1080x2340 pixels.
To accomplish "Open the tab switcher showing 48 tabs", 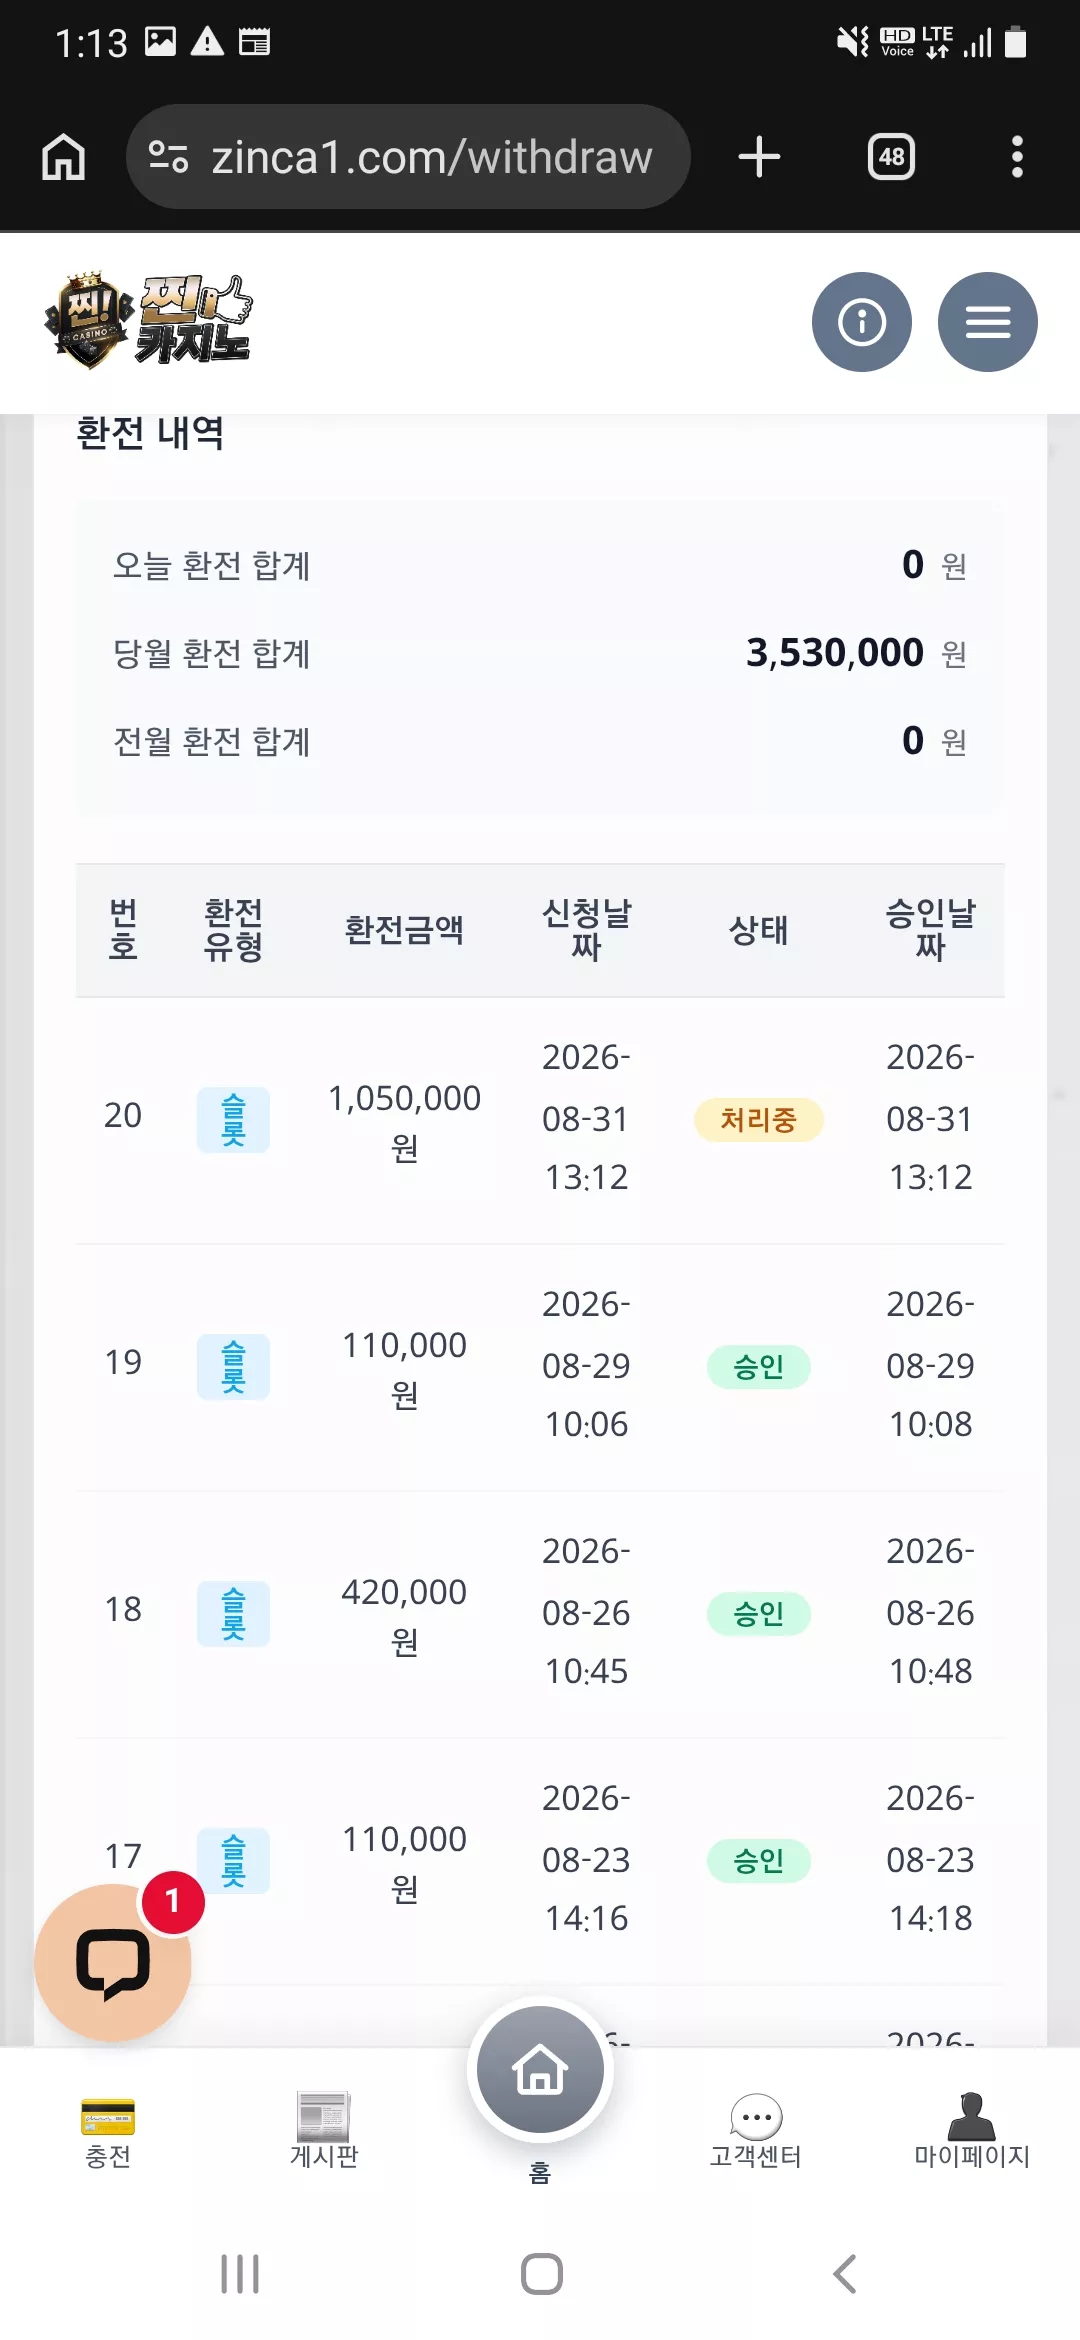I will point(891,157).
